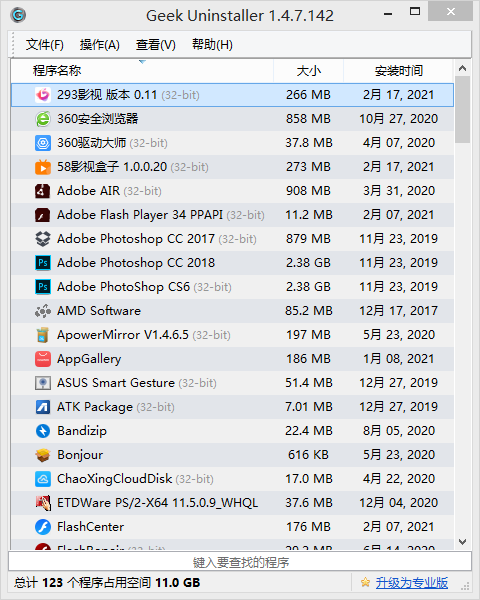Image resolution: width=480 pixels, height=600 pixels.
Task: Click the 616 KB size cell
Action: pos(308,455)
